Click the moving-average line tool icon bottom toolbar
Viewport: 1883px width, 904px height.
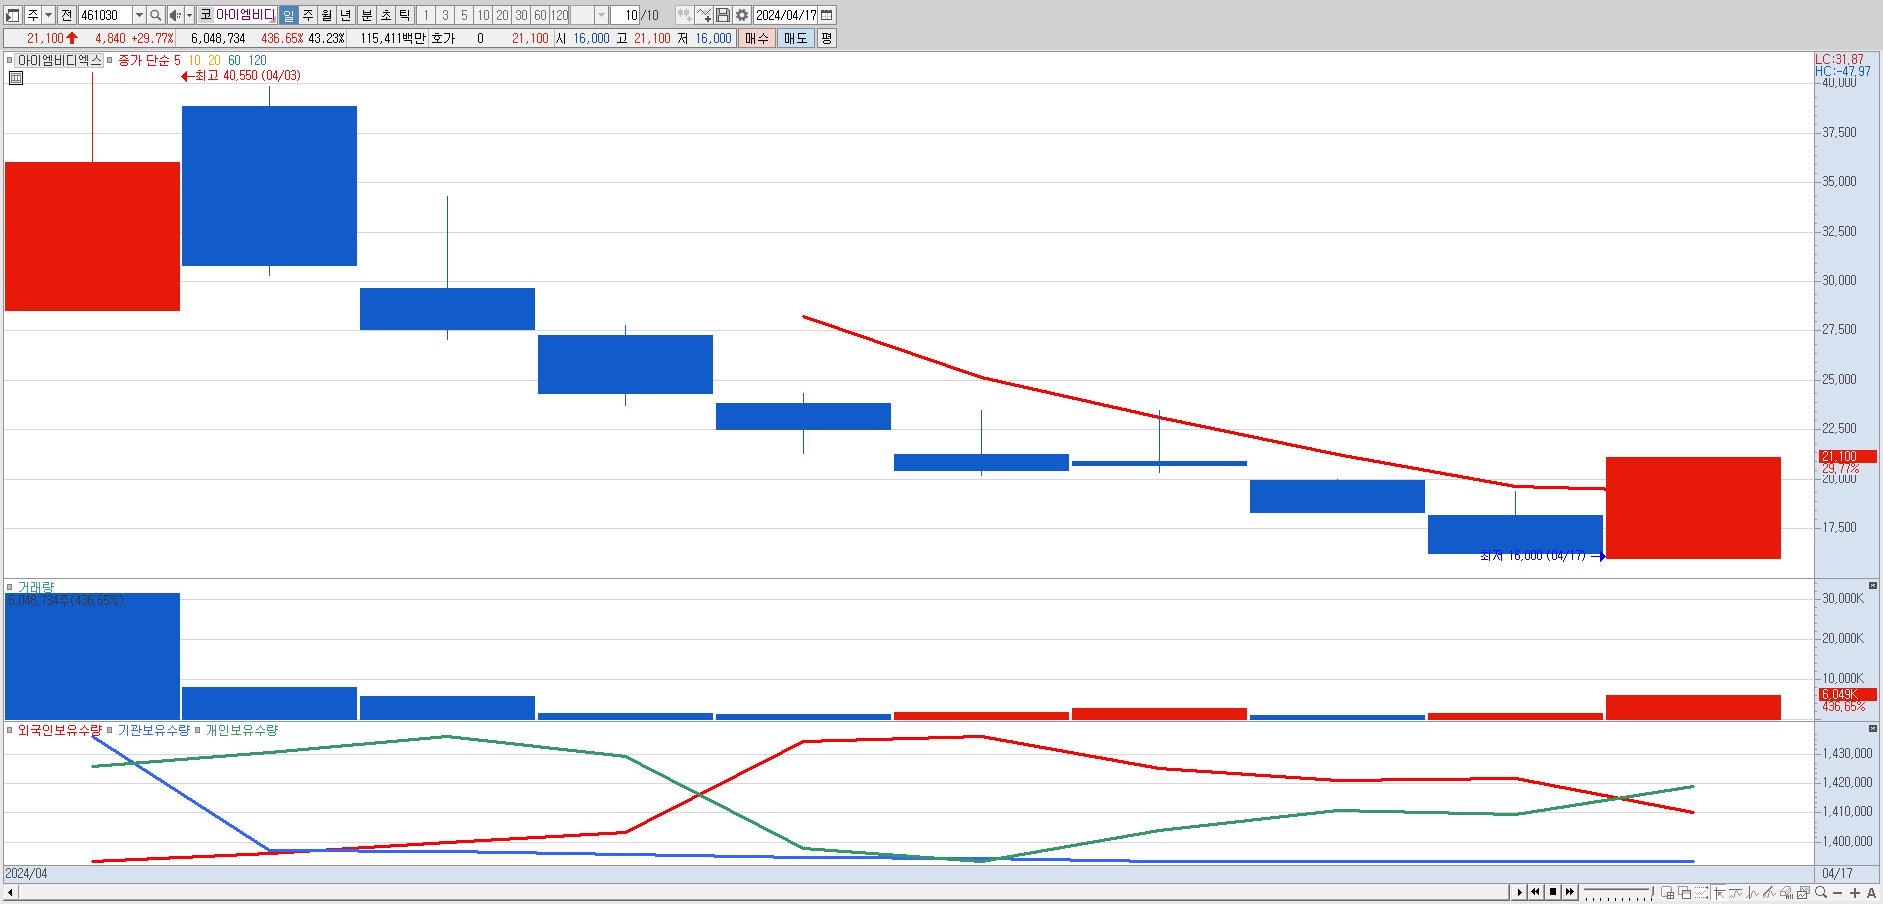click(x=1736, y=893)
